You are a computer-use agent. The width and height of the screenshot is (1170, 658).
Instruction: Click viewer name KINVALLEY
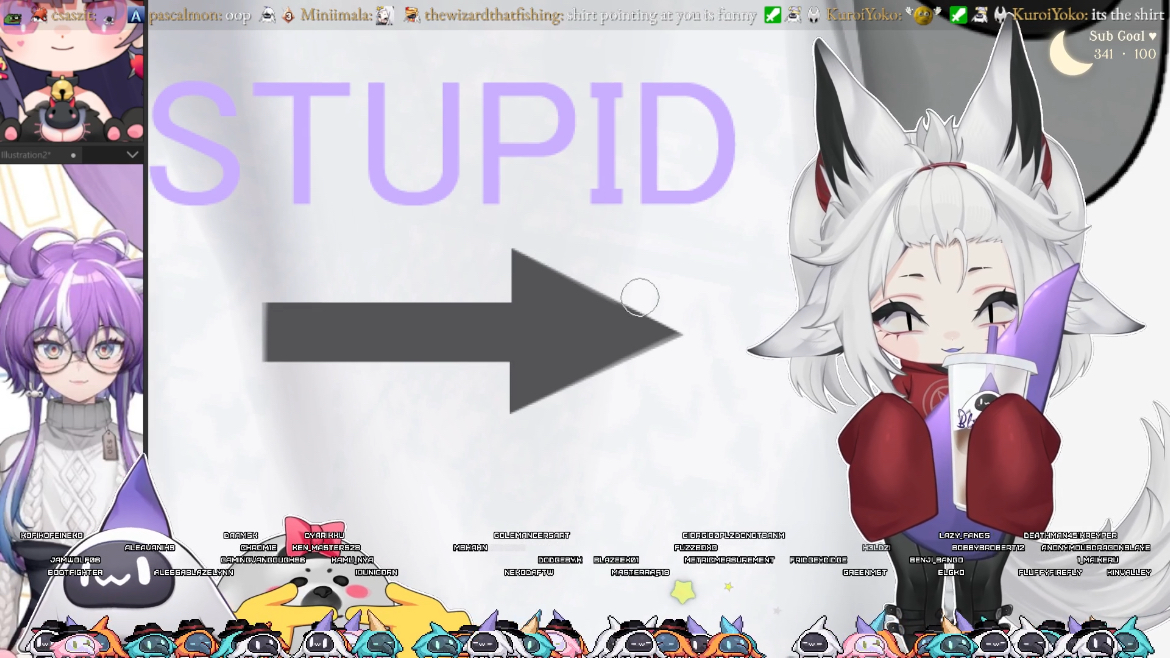coord(1129,572)
